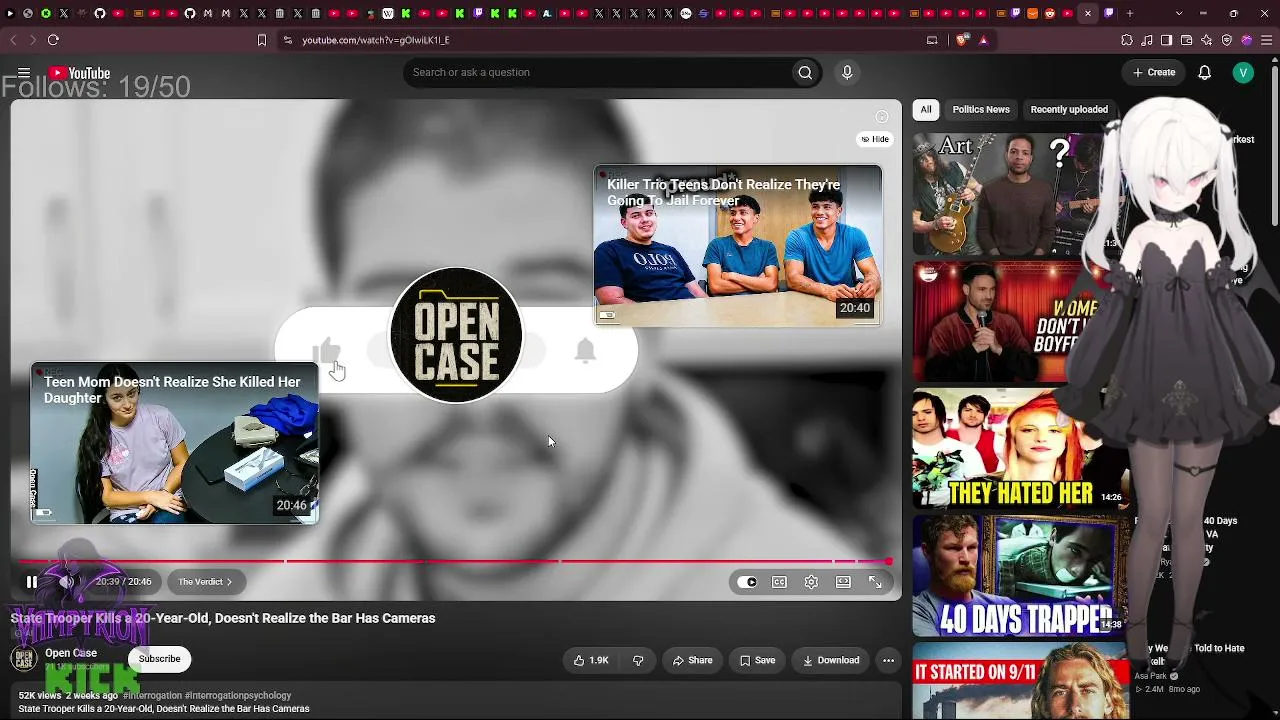Watch 'Killer Trio Teens' end screen video
This screenshot has width=1280, height=720.
(738, 246)
